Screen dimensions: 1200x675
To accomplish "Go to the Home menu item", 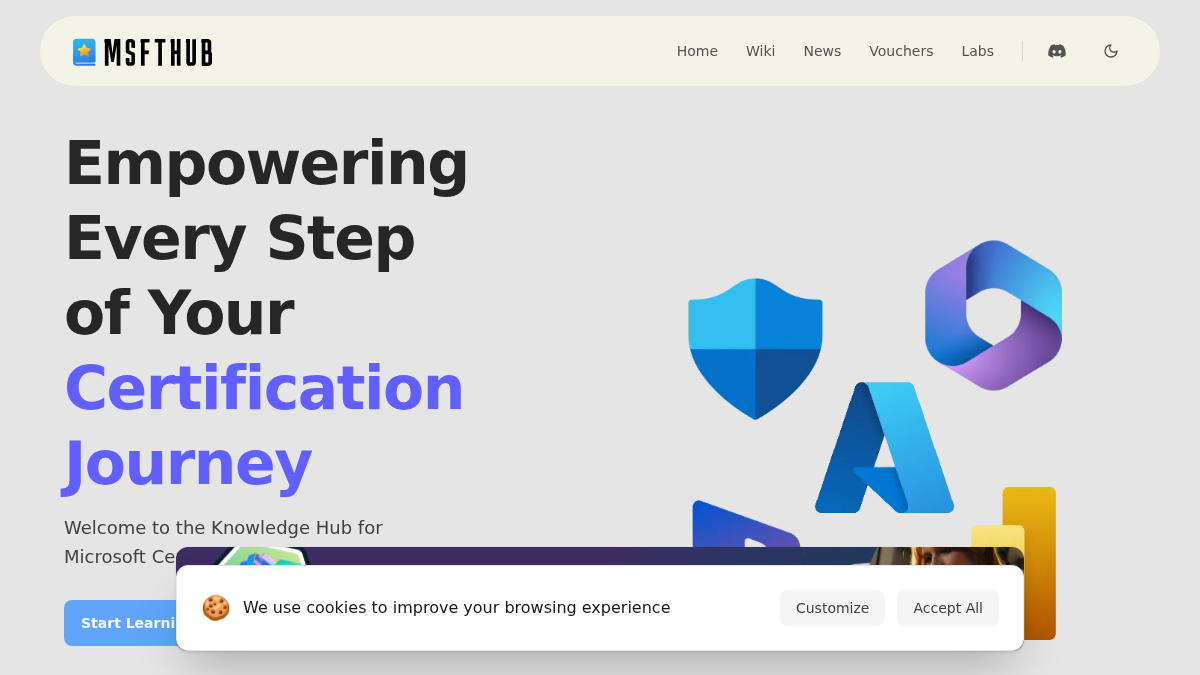I will [x=697, y=51].
